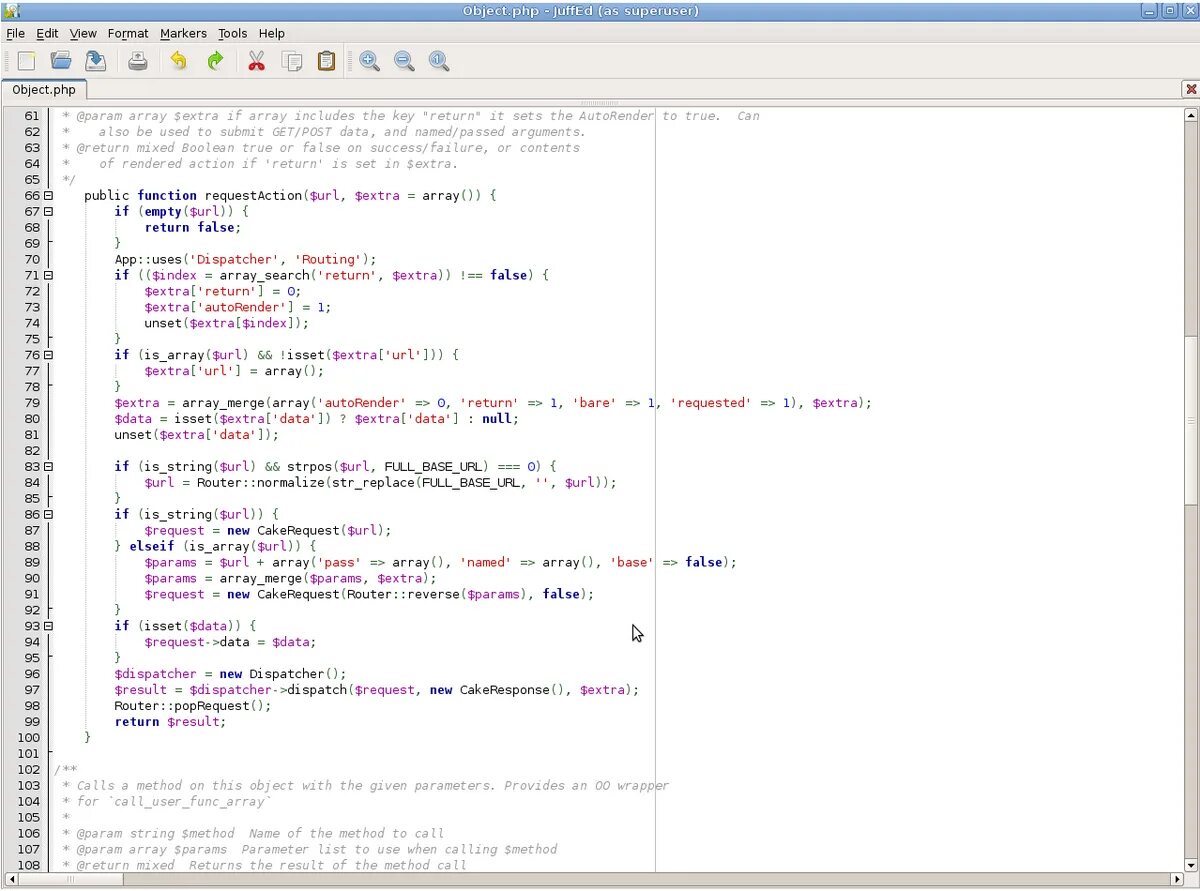This screenshot has height=891, width=1200.
Task: Open the Tools menu
Action: point(232,33)
